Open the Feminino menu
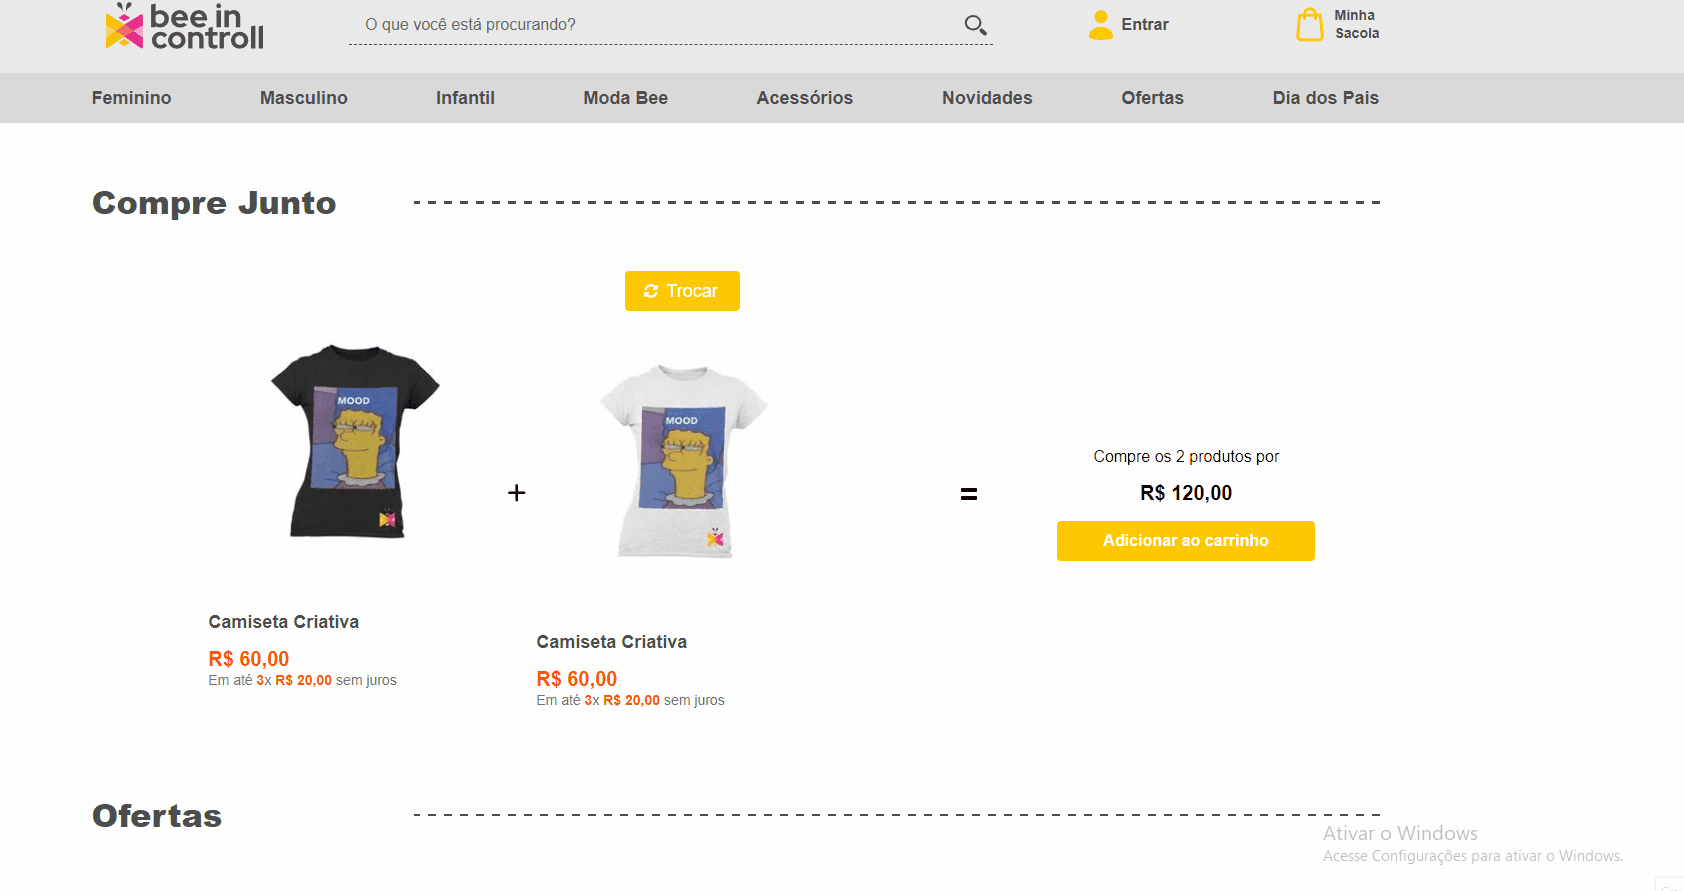 pos(131,98)
